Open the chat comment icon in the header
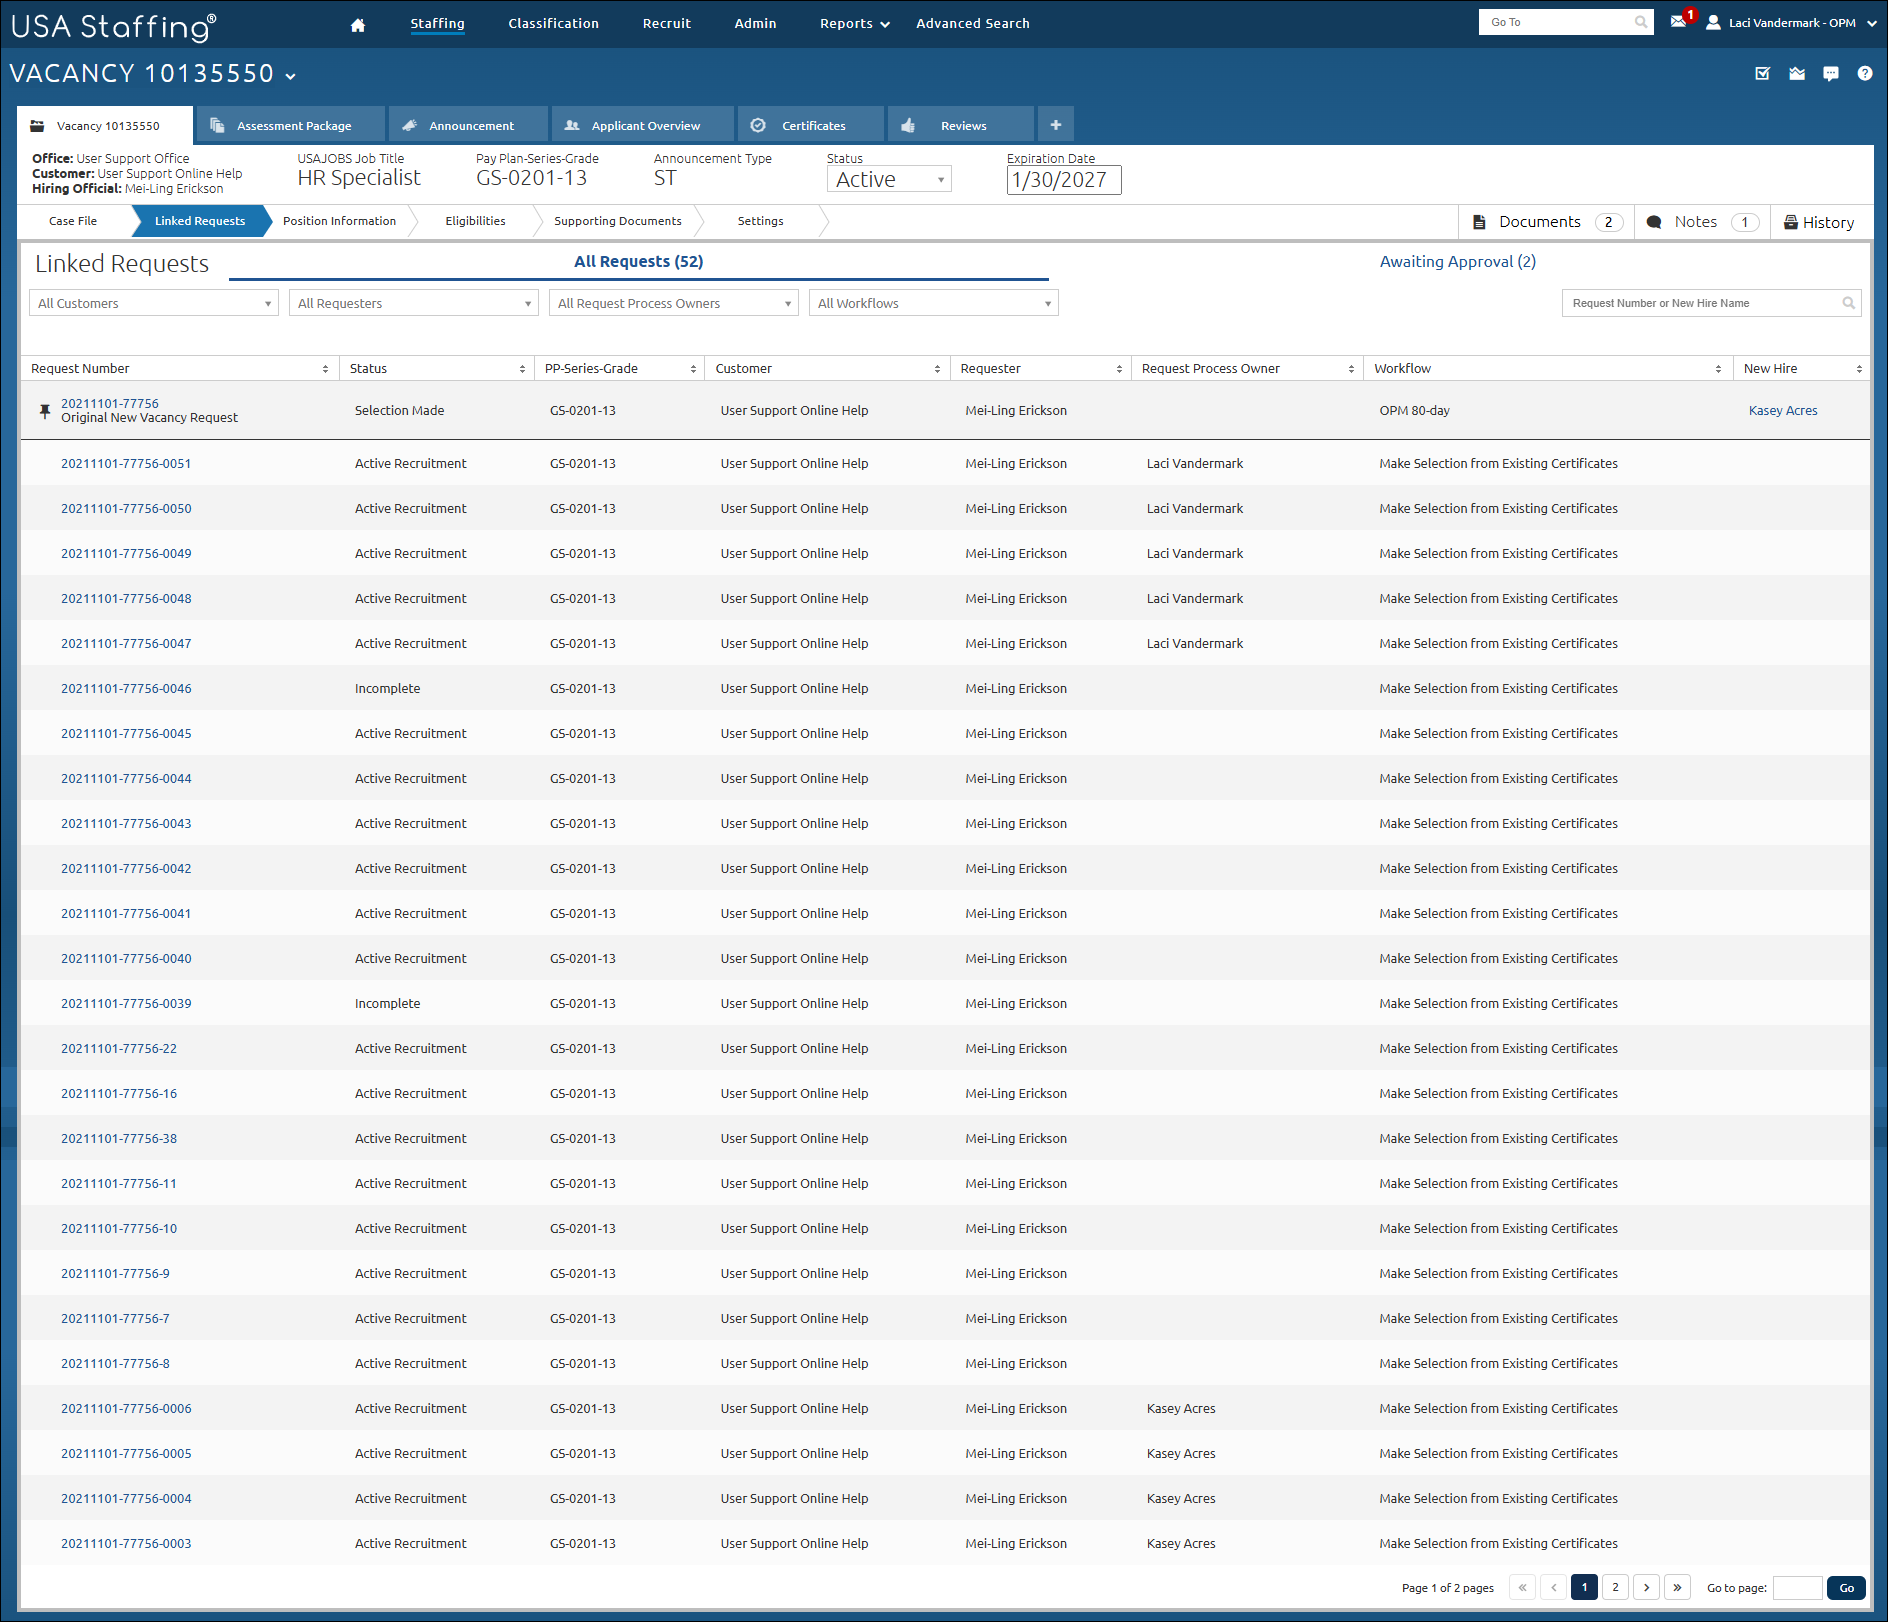Viewport: 1888px width, 1622px height. 1831,73
